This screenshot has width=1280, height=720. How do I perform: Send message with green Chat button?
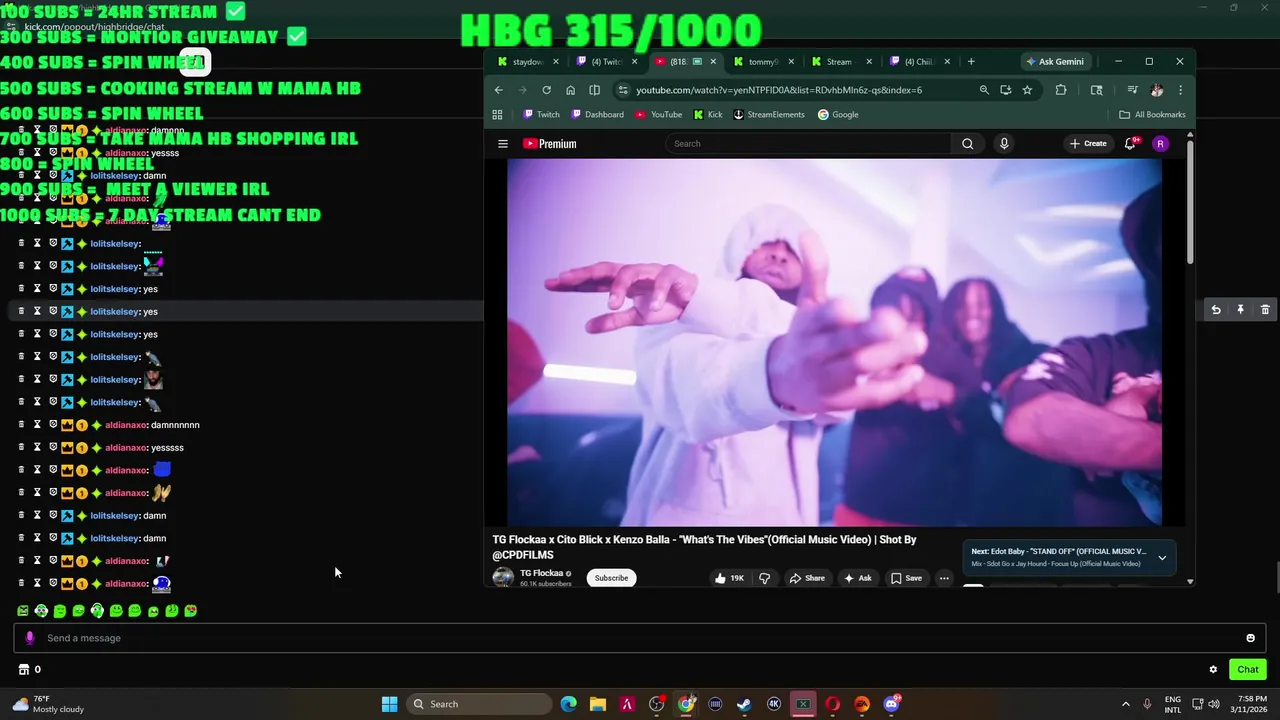pyautogui.click(x=1248, y=670)
